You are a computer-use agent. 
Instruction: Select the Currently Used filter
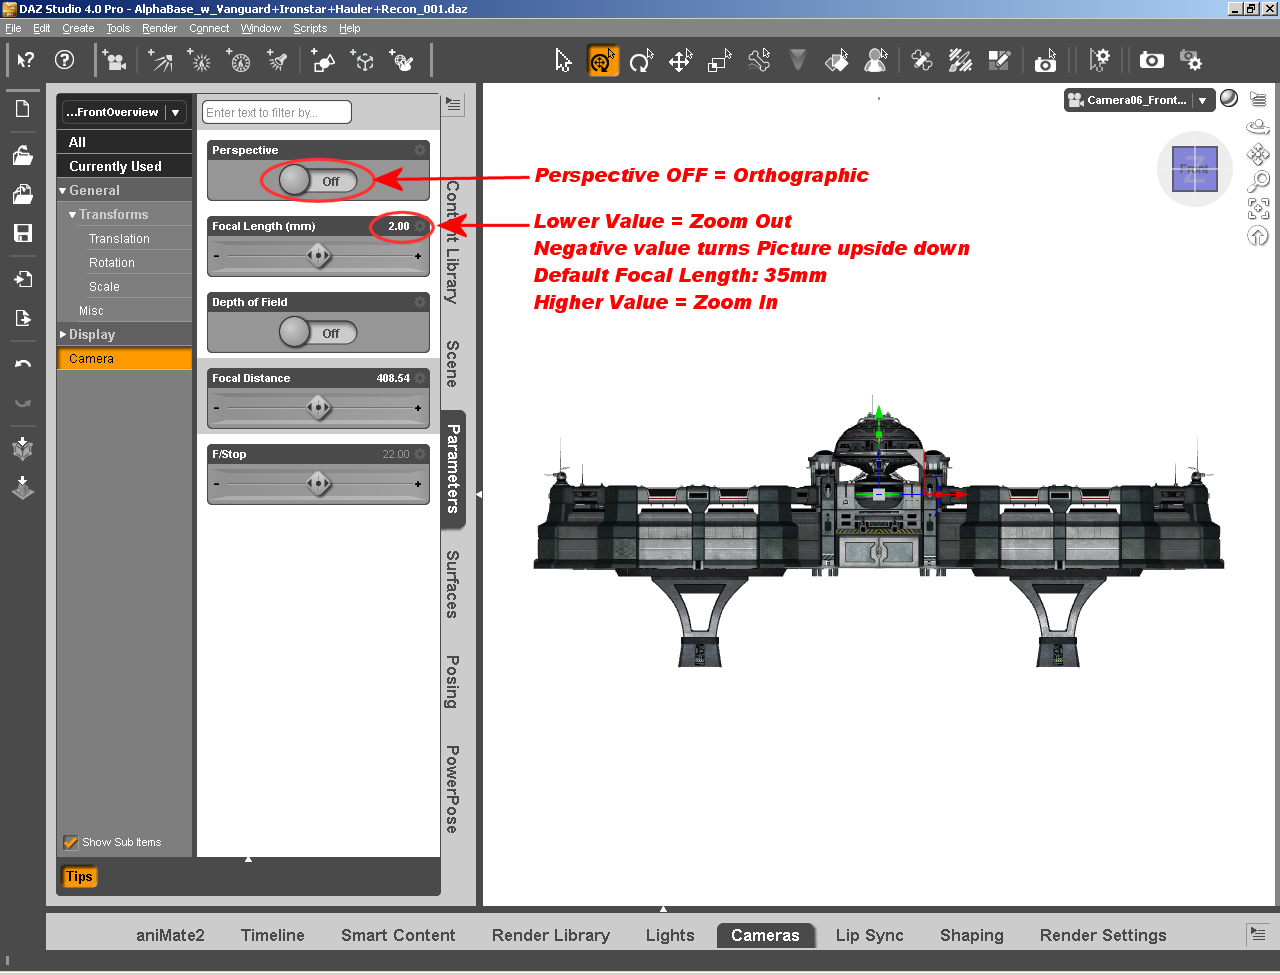coord(115,166)
